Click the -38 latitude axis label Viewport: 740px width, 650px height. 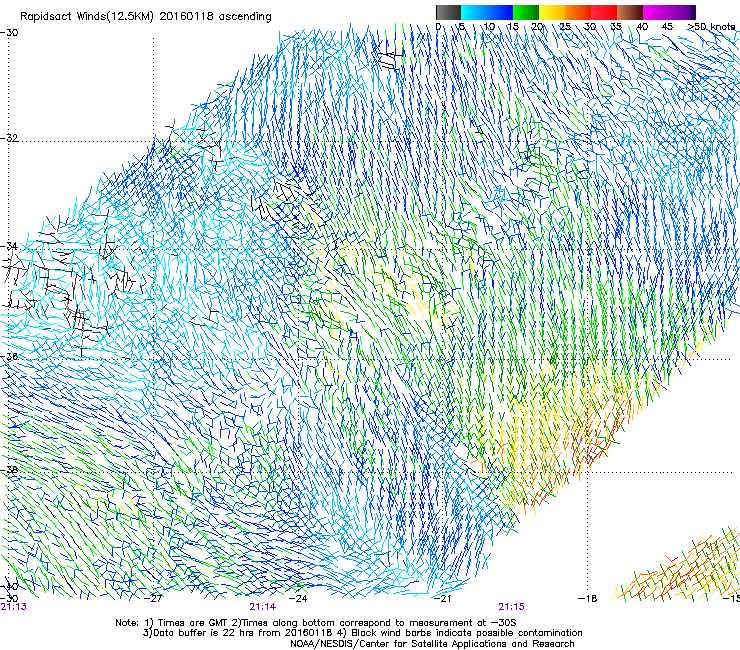pos(9,470)
